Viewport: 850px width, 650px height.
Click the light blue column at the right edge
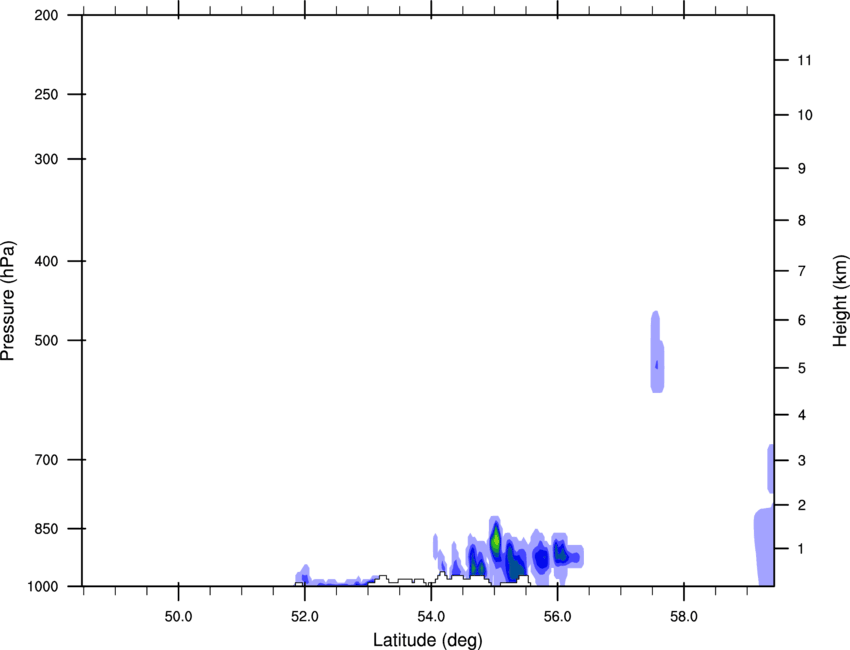(765, 545)
